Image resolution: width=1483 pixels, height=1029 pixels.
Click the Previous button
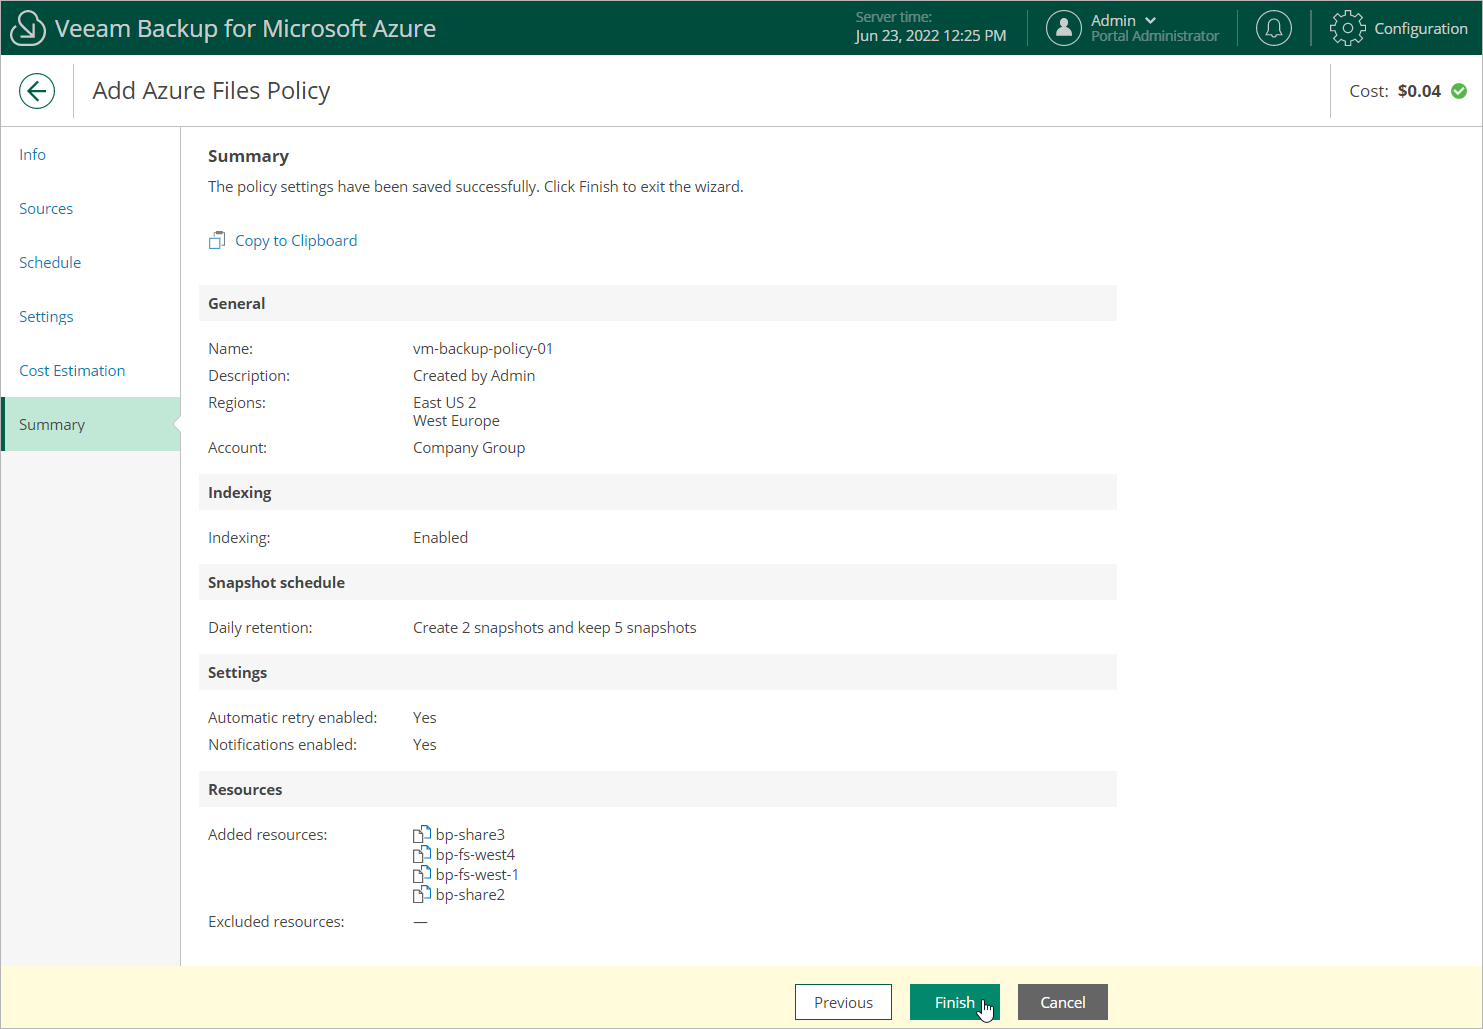pyautogui.click(x=843, y=1002)
